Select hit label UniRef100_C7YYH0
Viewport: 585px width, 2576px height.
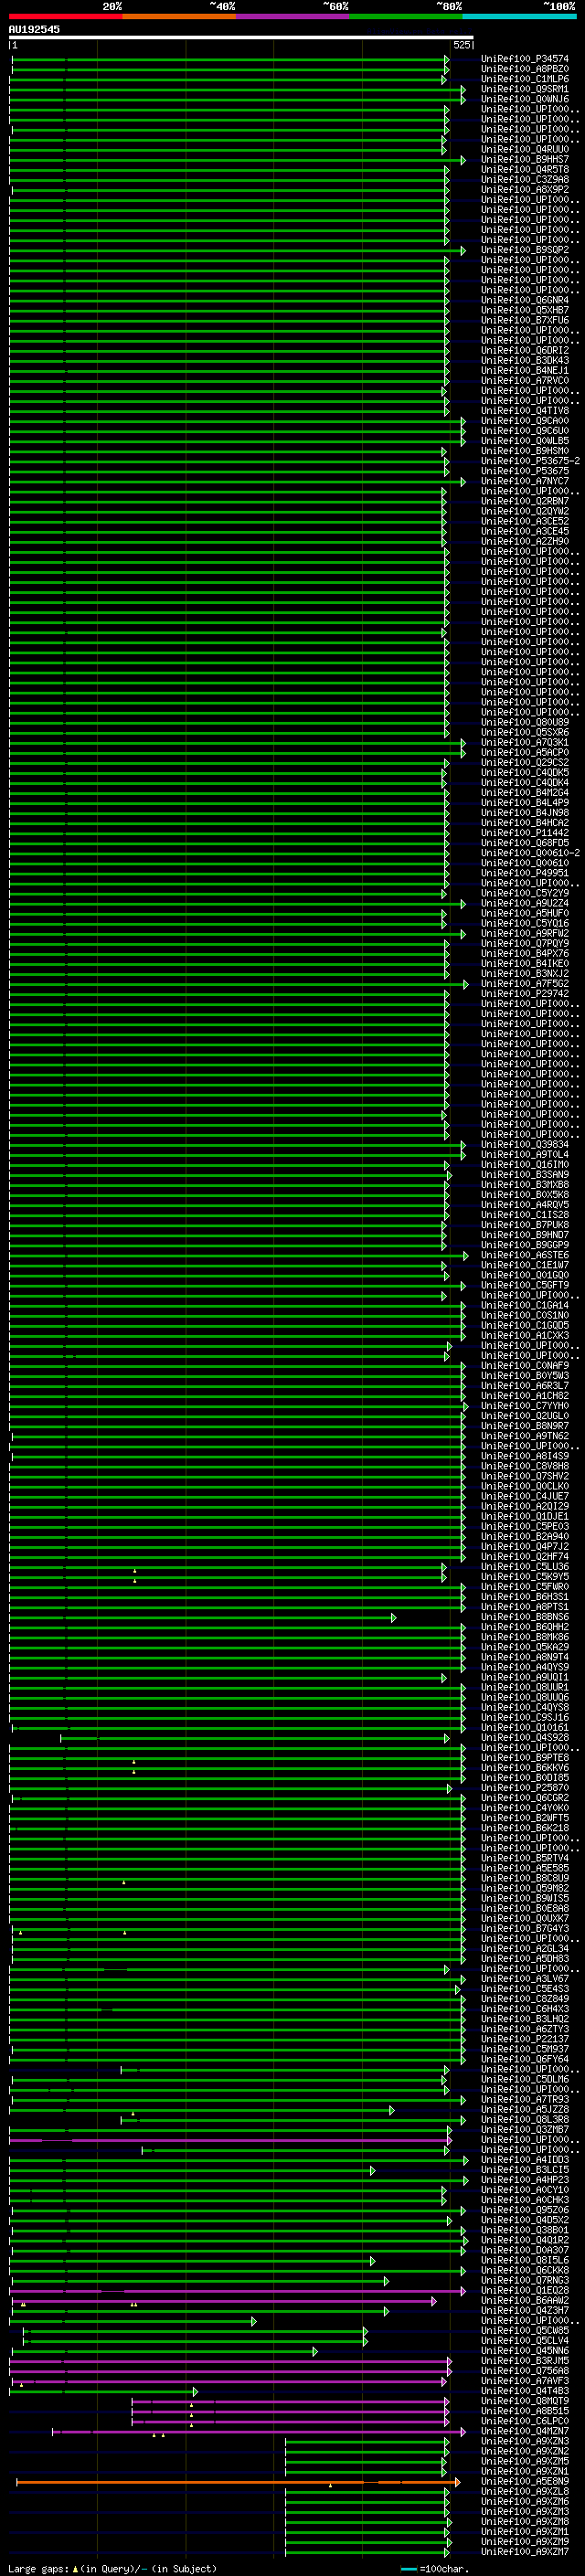[x=524, y=1406]
